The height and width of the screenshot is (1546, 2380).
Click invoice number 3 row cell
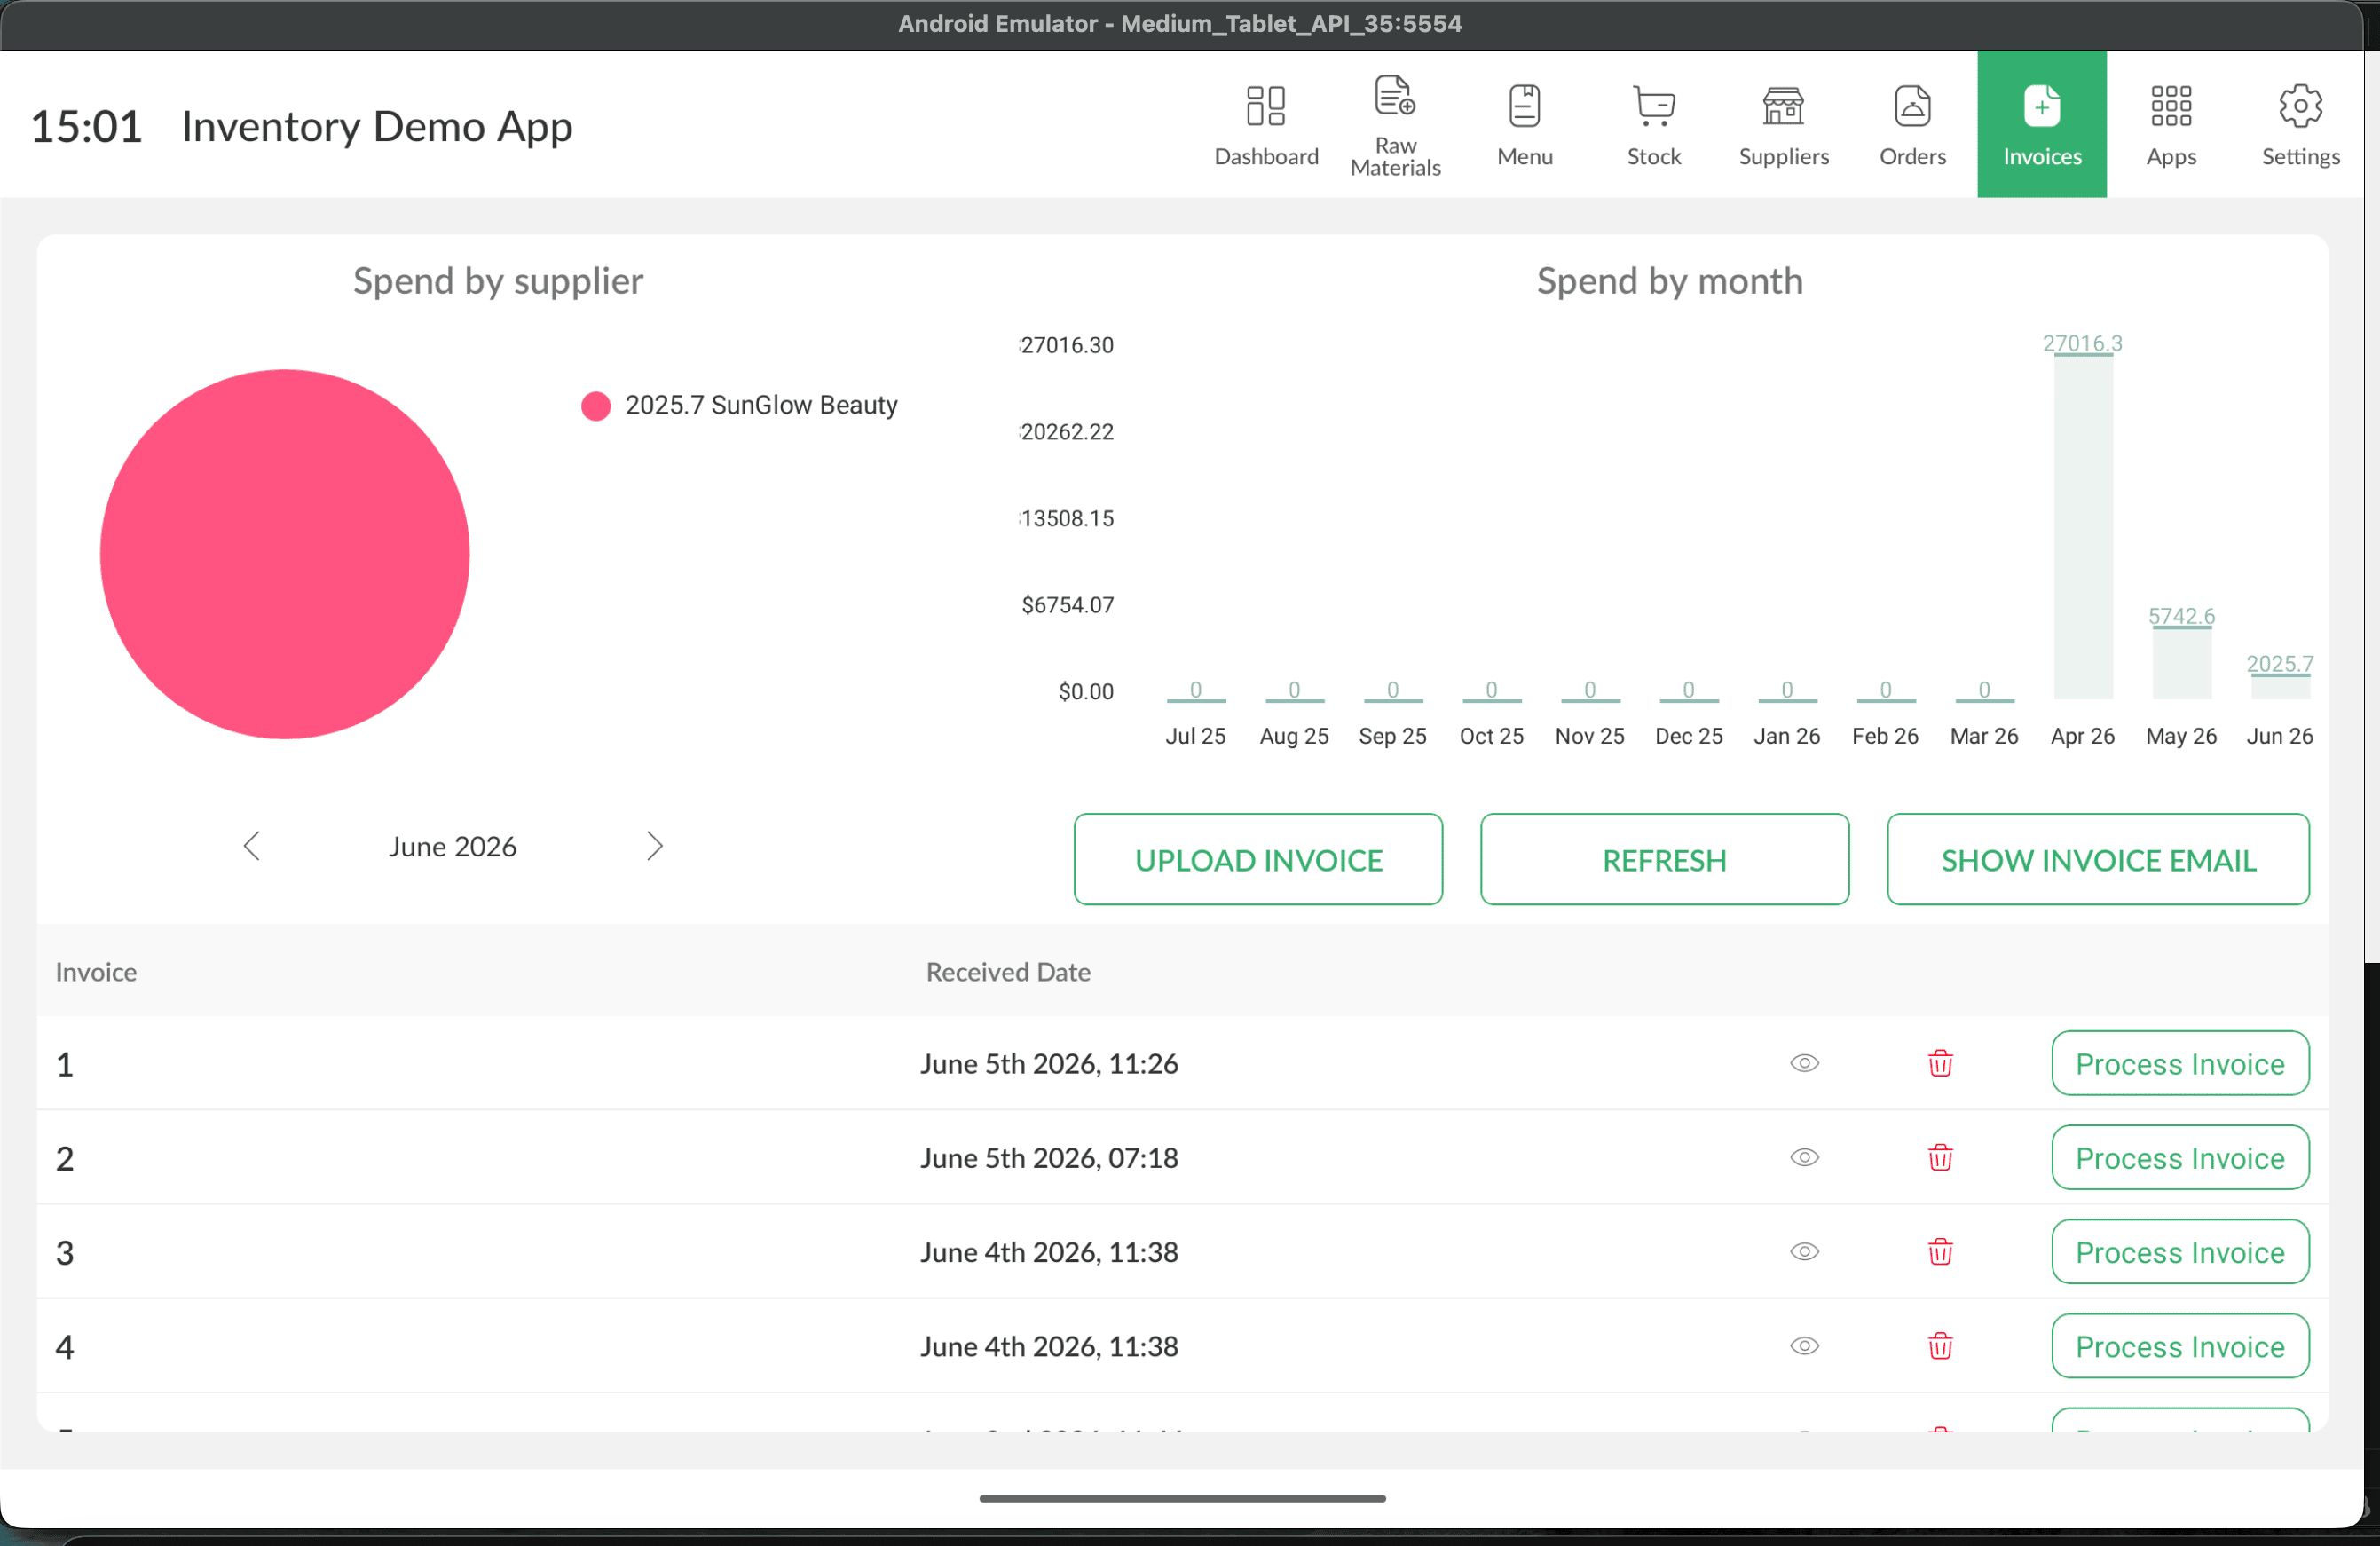click(65, 1252)
